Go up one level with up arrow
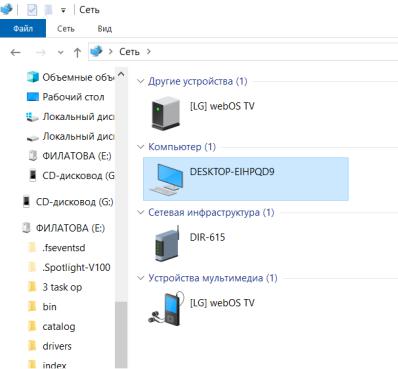Viewport: 398px width, 369px height. coord(77,52)
